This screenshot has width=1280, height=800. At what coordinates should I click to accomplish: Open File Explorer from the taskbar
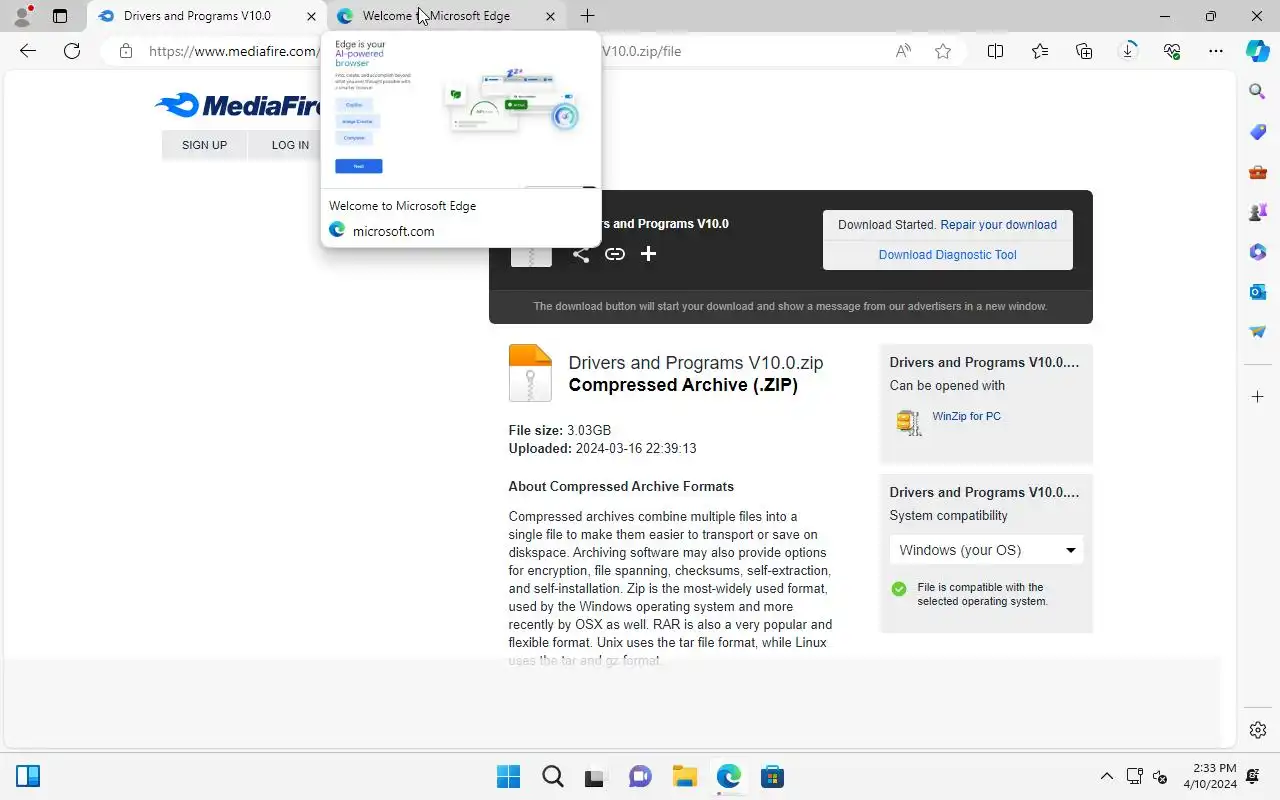pyautogui.click(x=684, y=777)
